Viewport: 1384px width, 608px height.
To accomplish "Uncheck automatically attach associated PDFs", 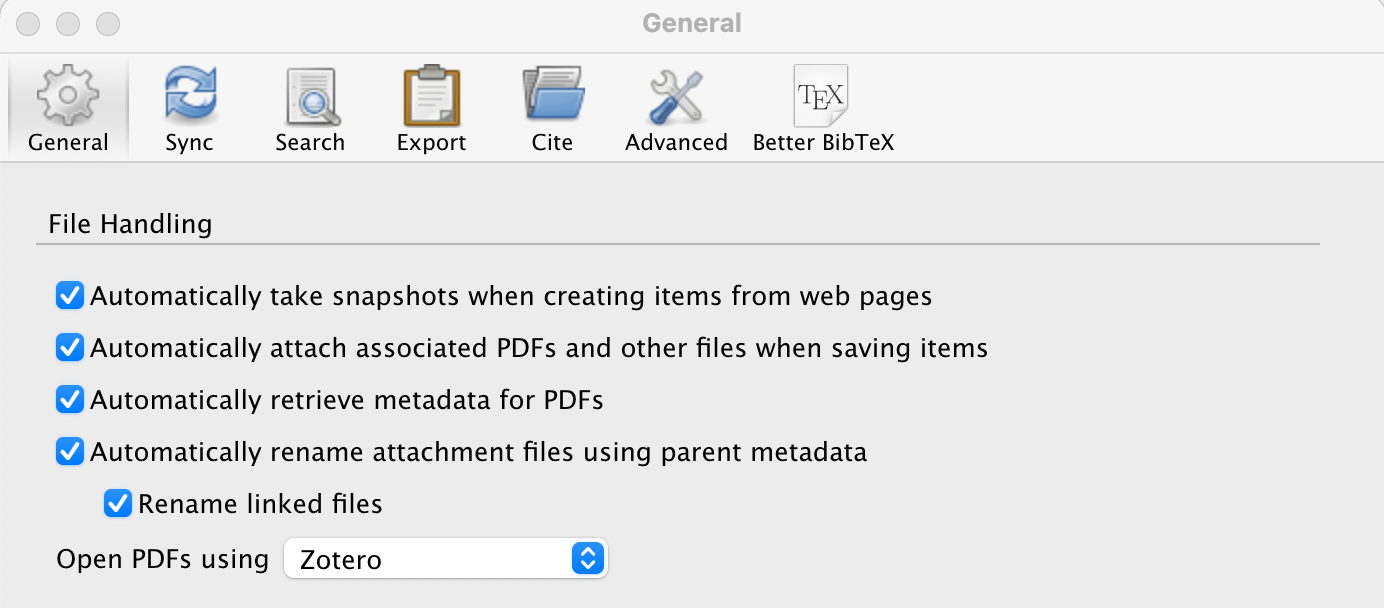I will (x=70, y=348).
